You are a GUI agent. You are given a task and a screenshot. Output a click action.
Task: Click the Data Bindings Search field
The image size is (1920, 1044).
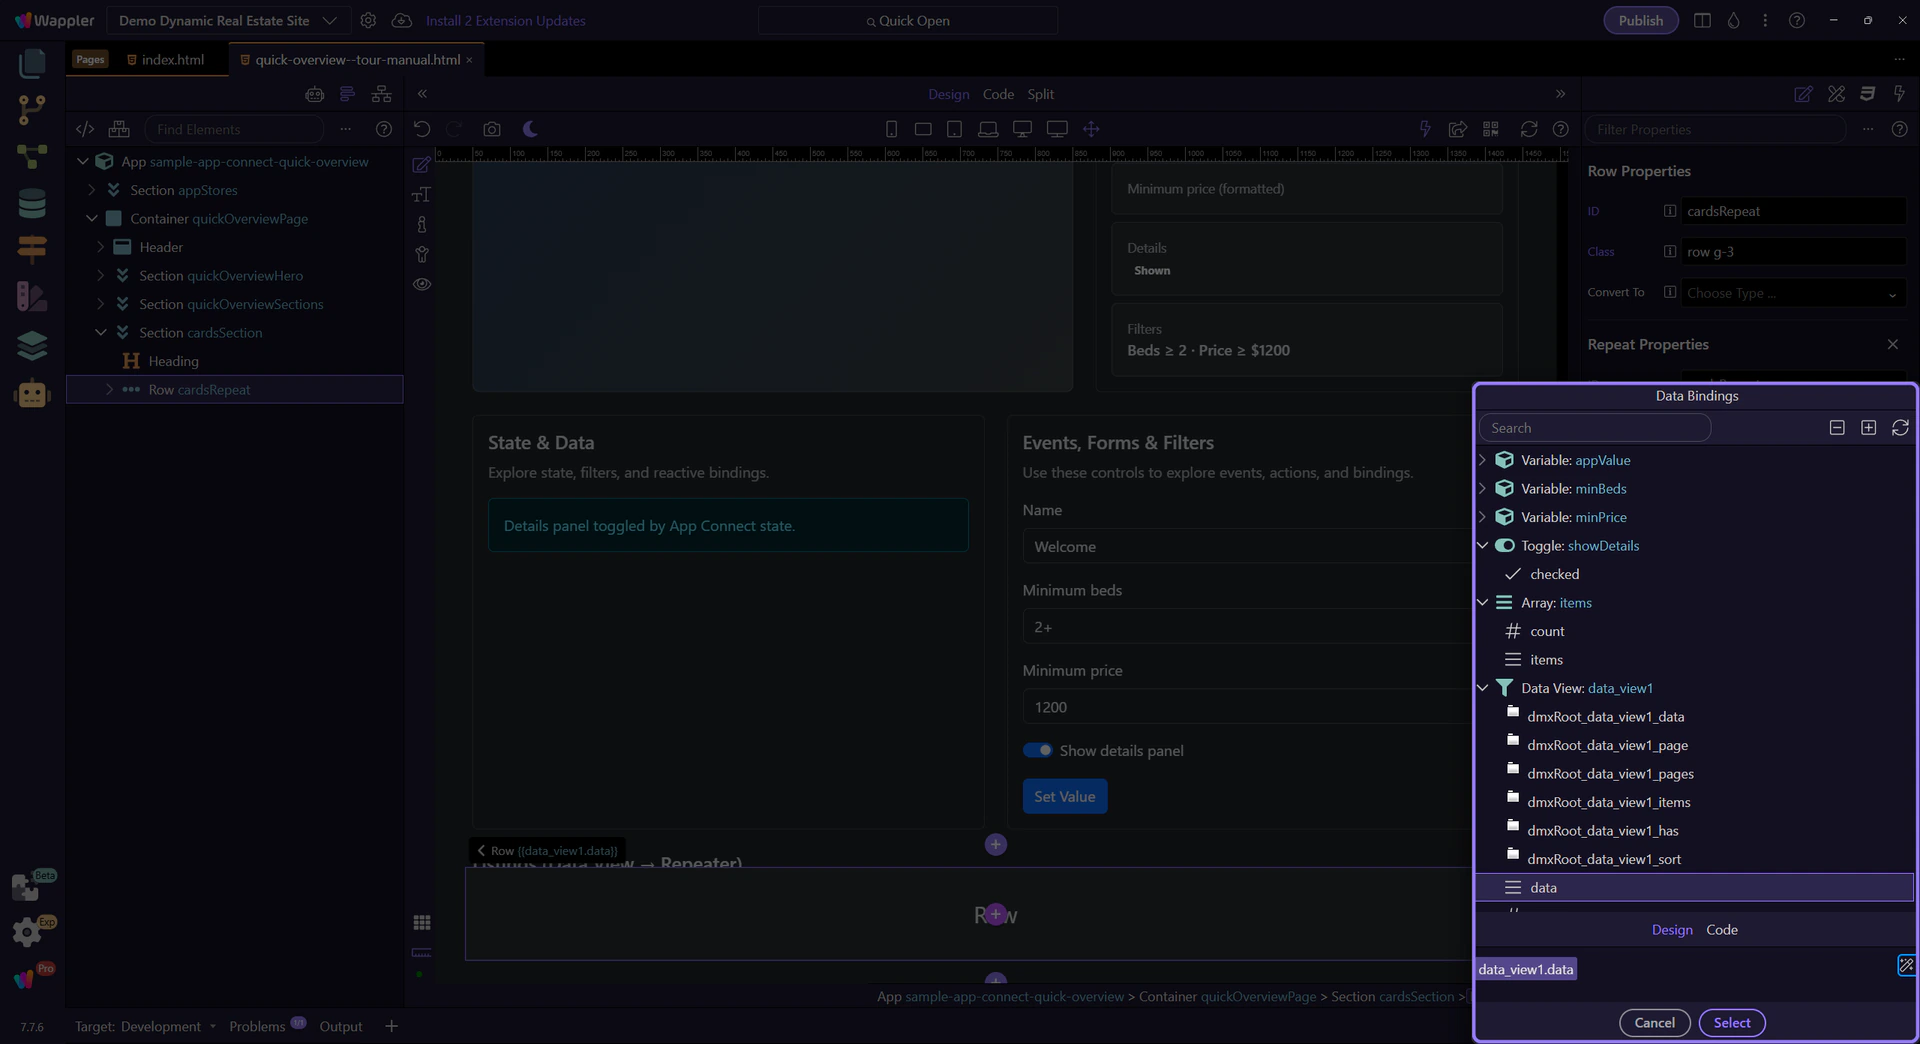click(x=1595, y=428)
